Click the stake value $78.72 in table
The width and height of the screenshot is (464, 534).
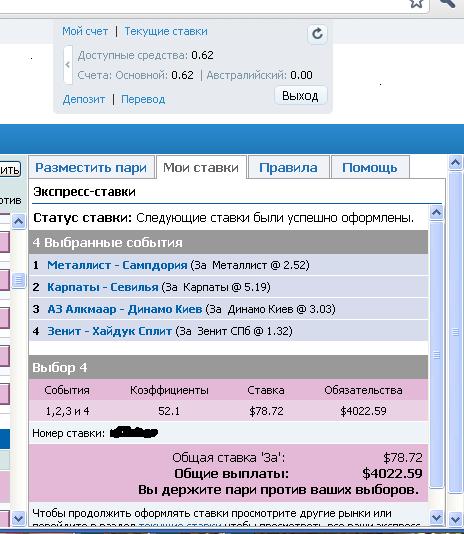[x=266, y=411]
